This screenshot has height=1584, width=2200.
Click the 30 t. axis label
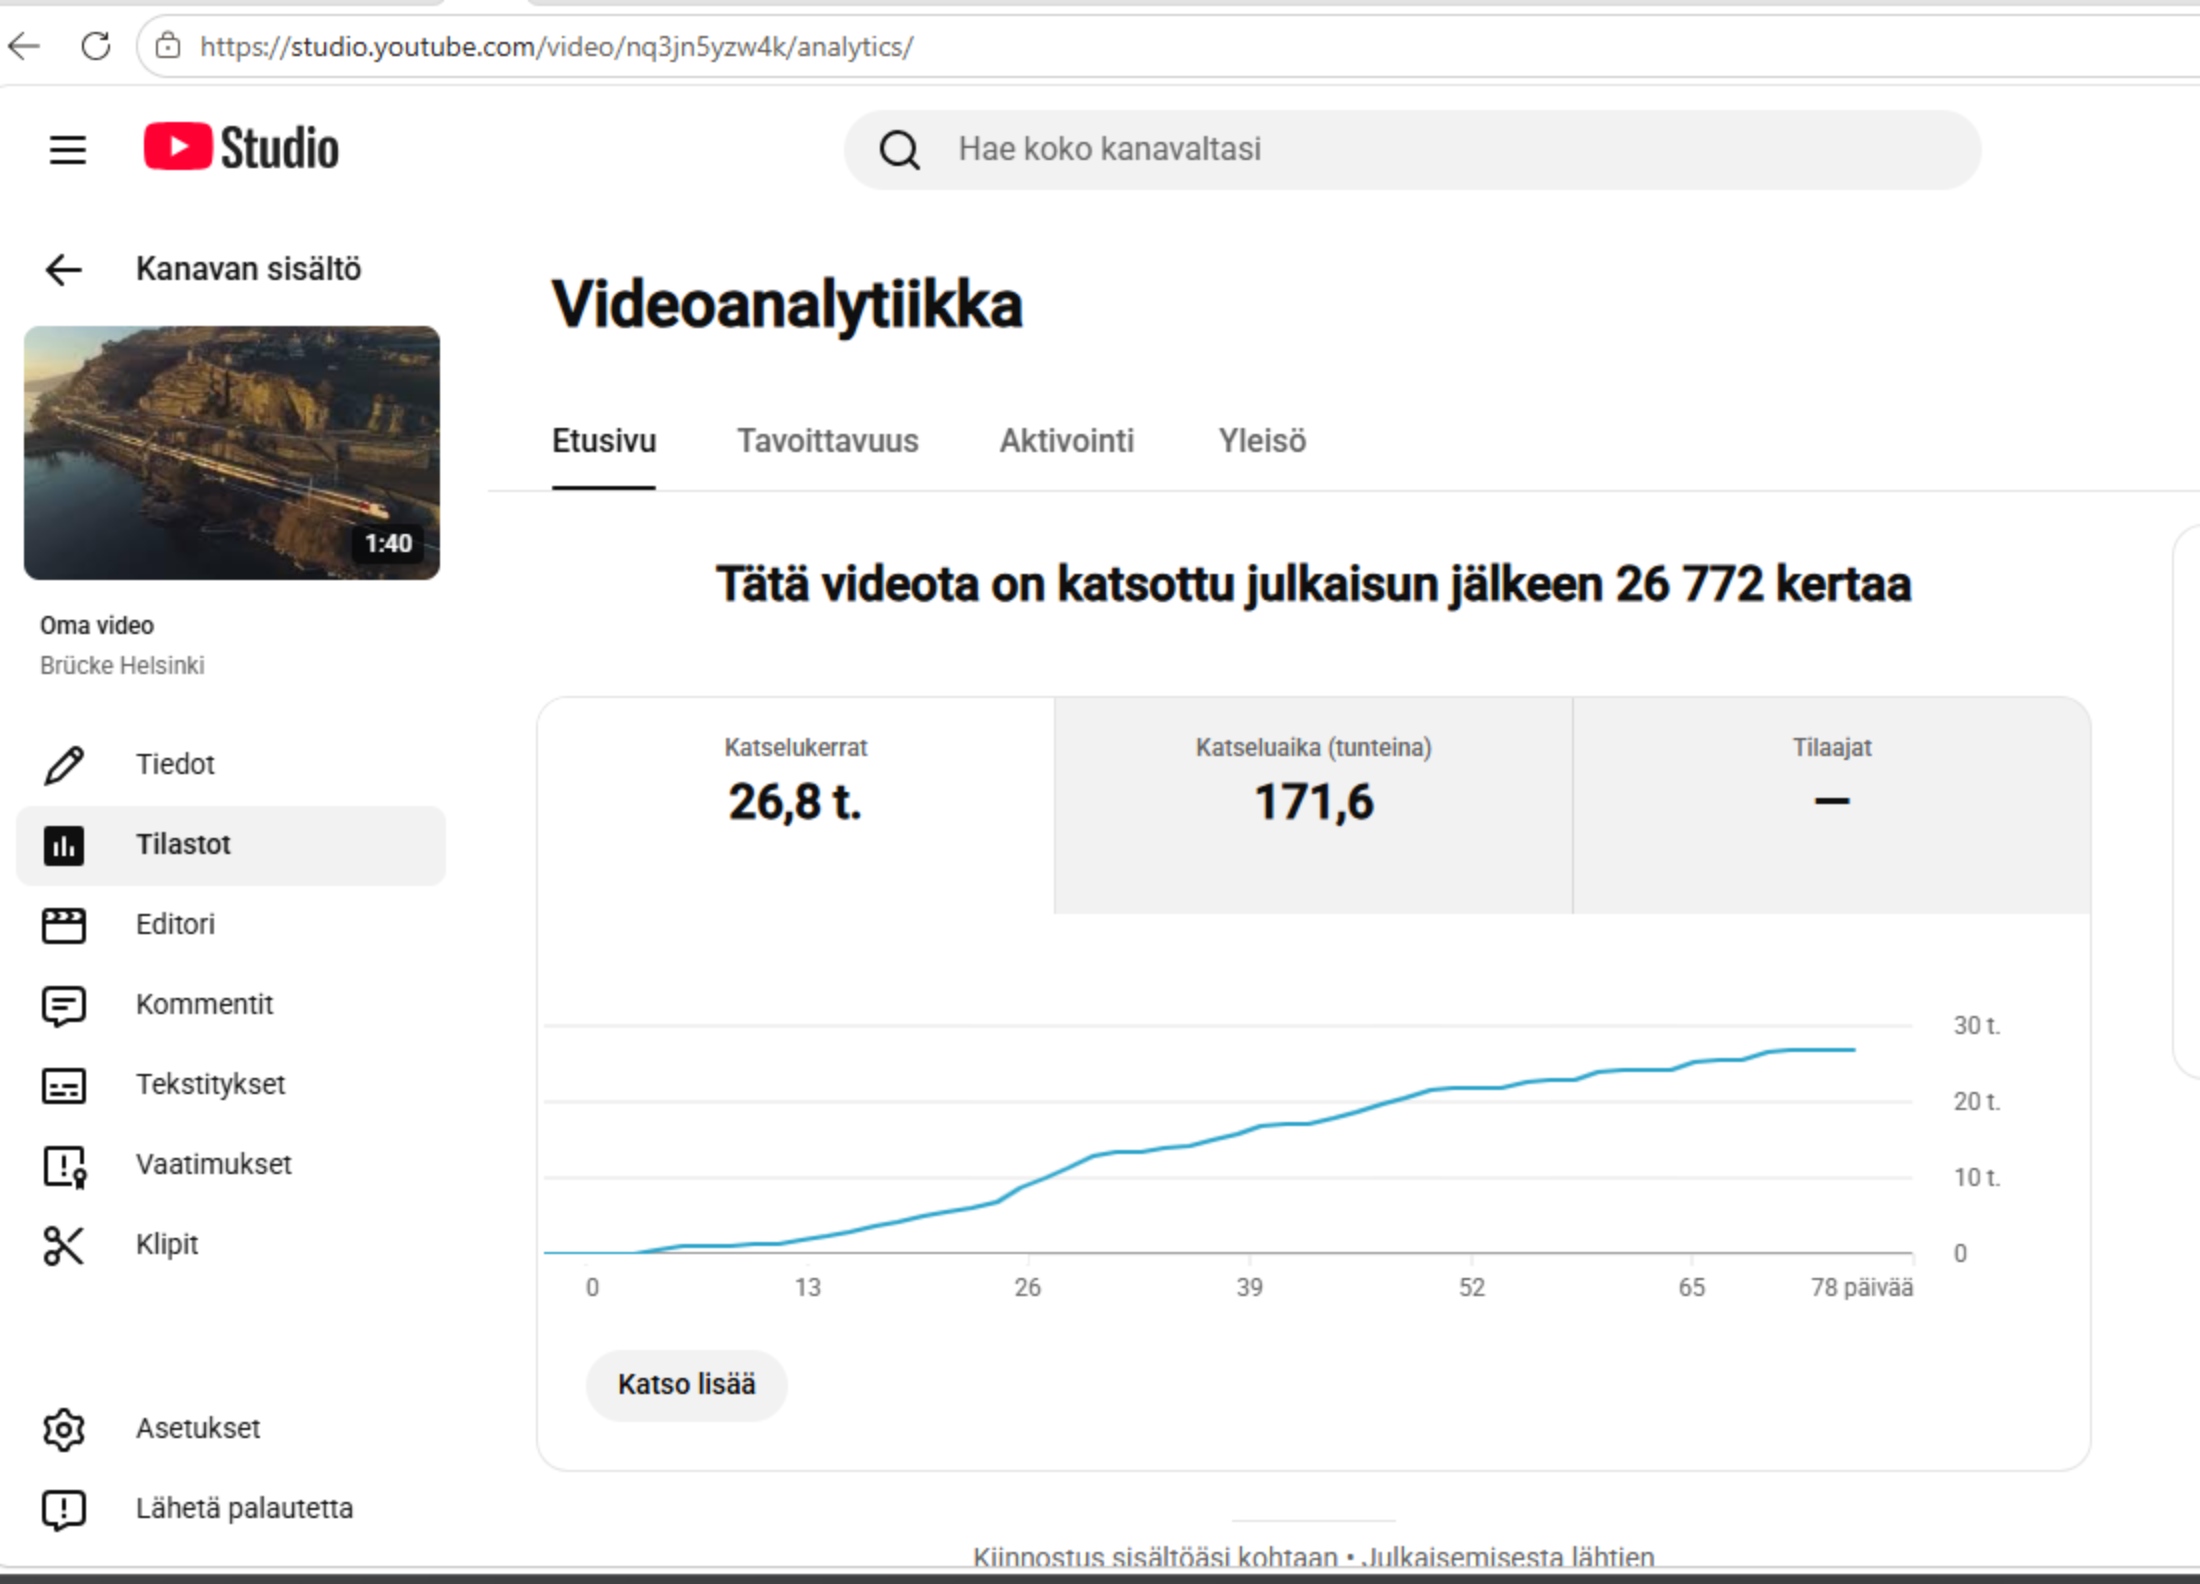tap(1977, 1026)
